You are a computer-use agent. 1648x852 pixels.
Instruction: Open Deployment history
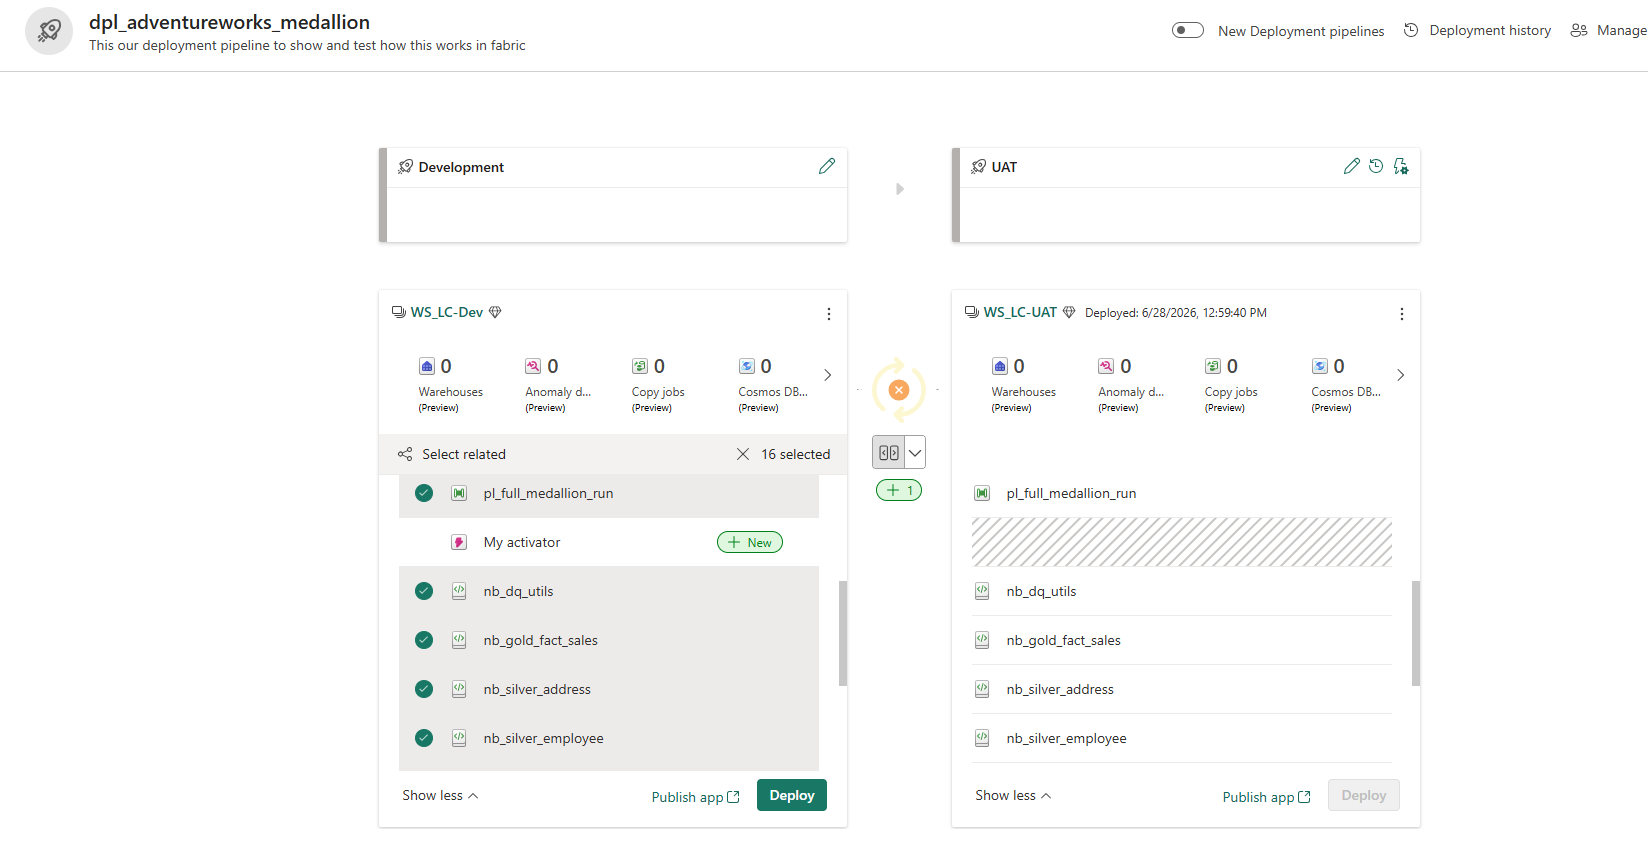[x=1478, y=30]
